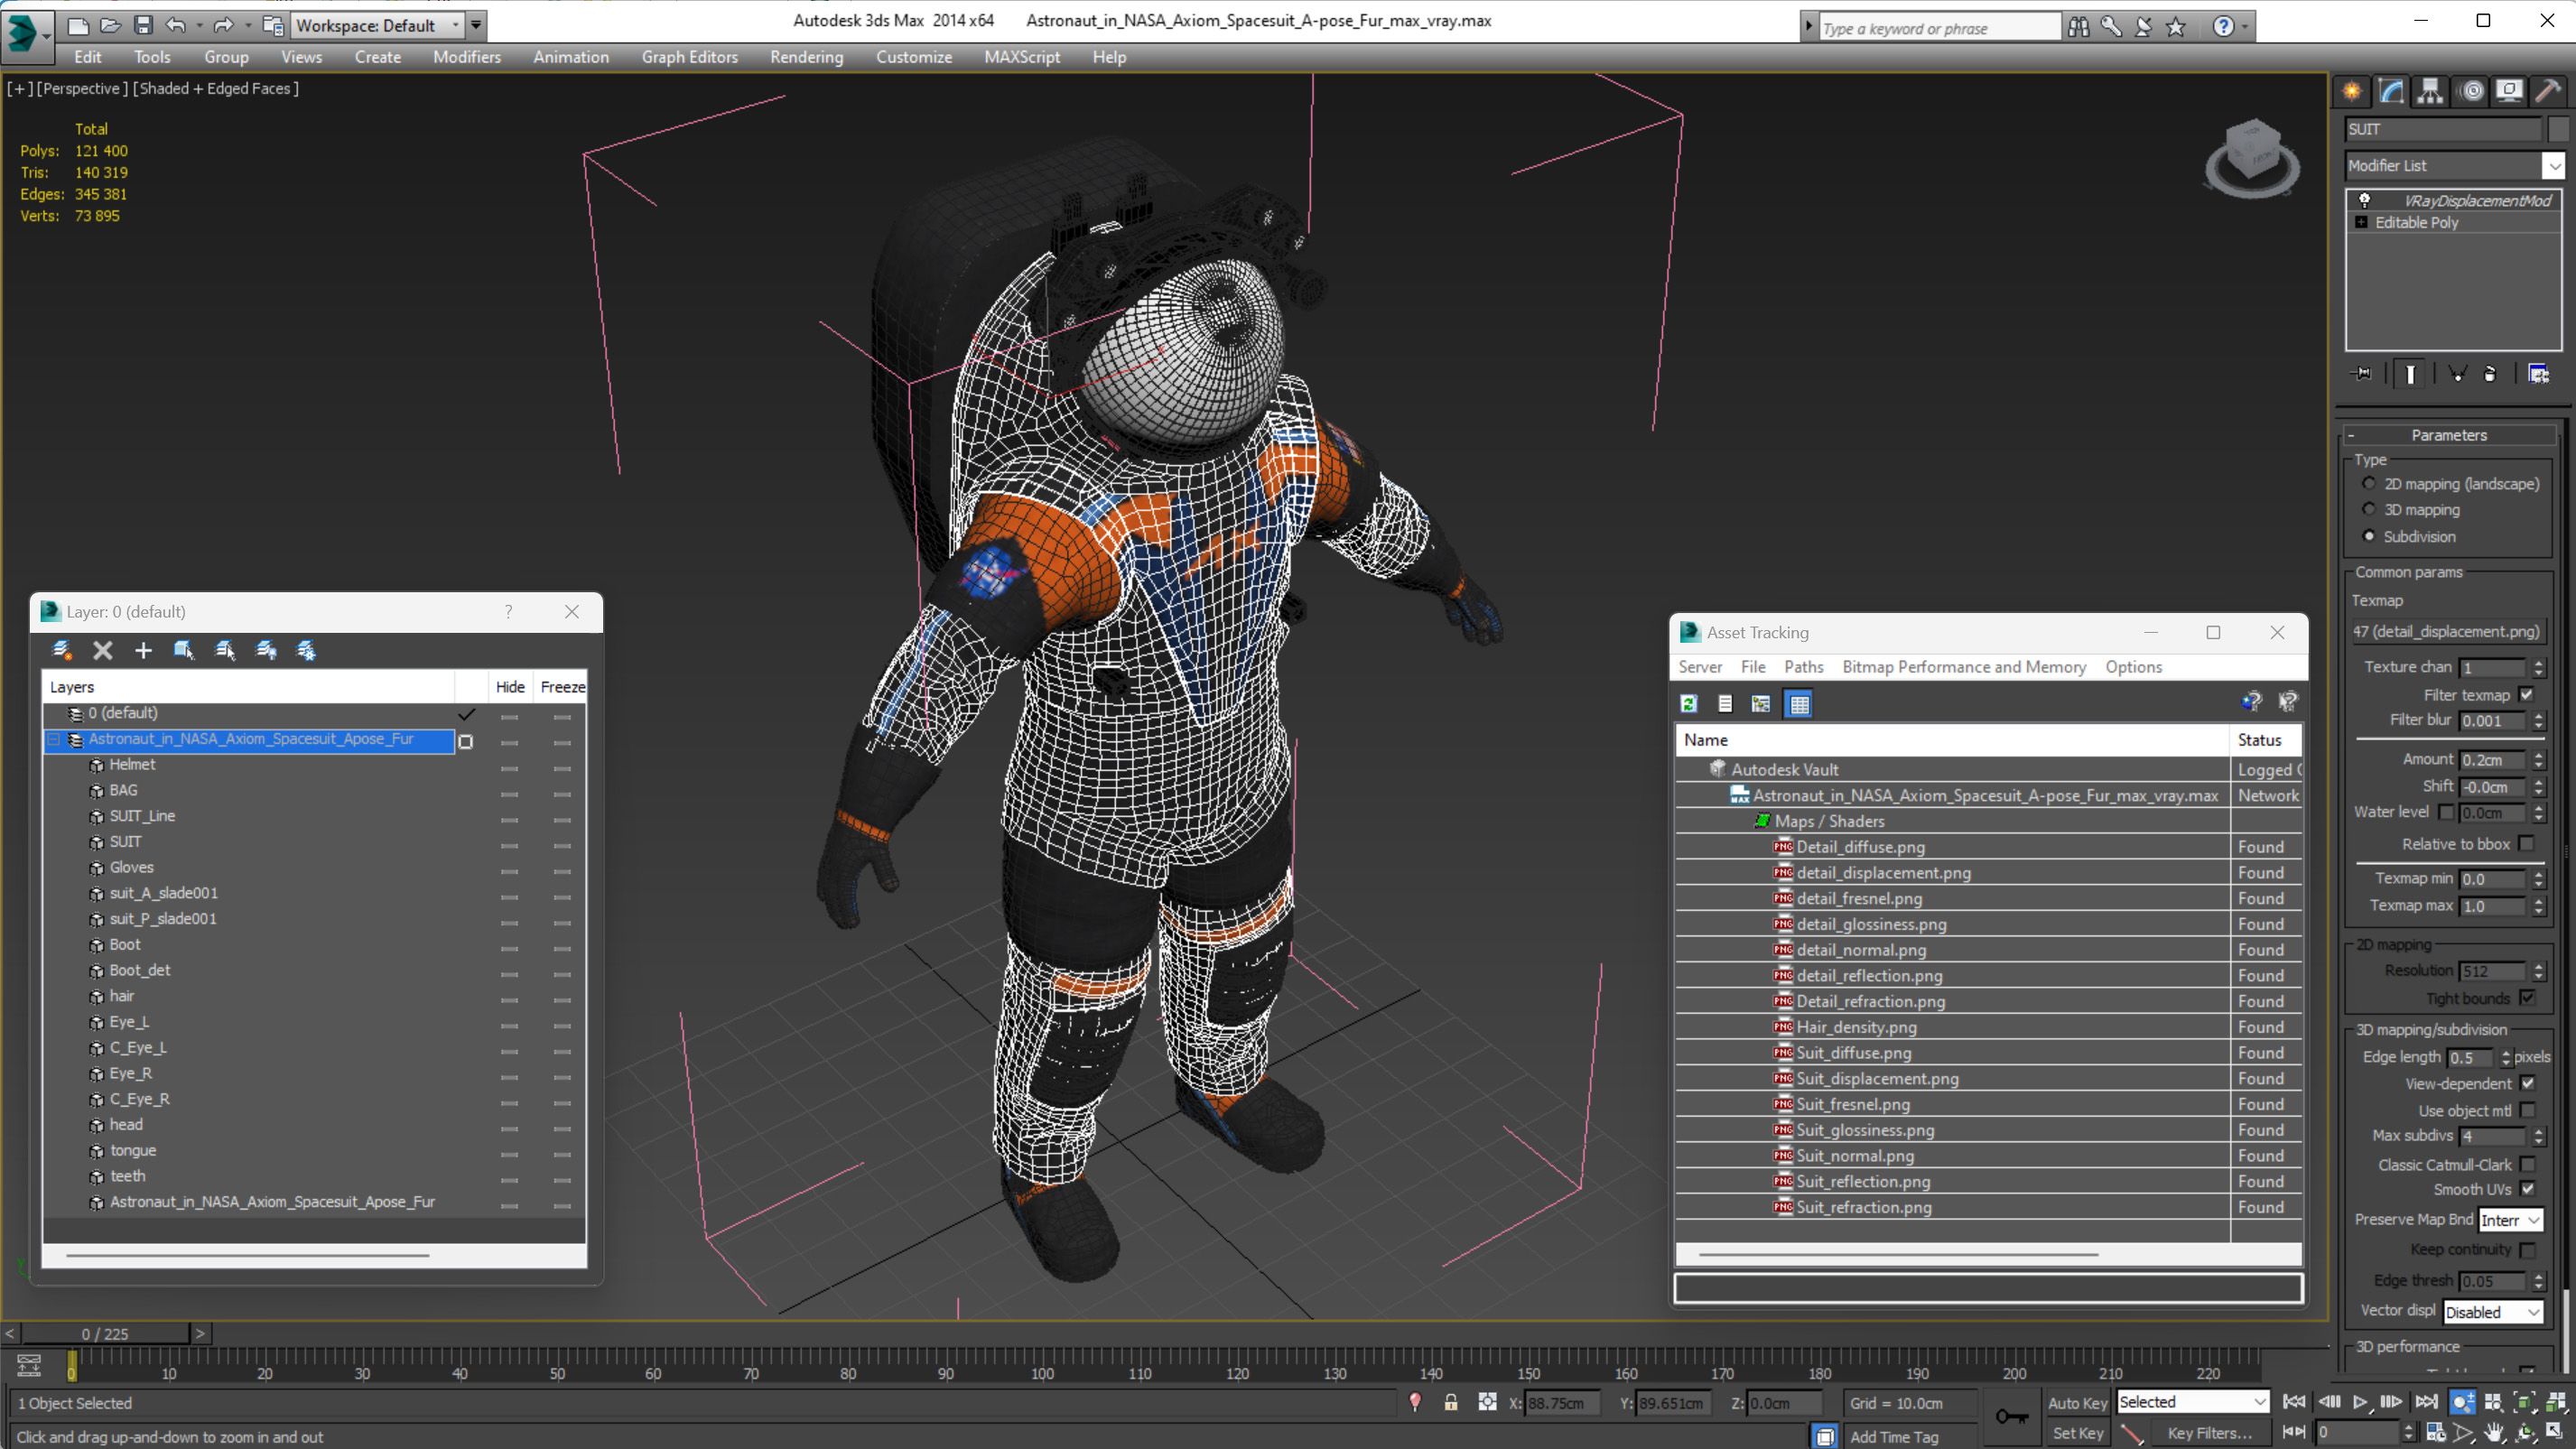Image resolution: width=2576 pixels, height=1449 pixels.
Task: Open the Rendering menu
Action: [x=806, y=57]
